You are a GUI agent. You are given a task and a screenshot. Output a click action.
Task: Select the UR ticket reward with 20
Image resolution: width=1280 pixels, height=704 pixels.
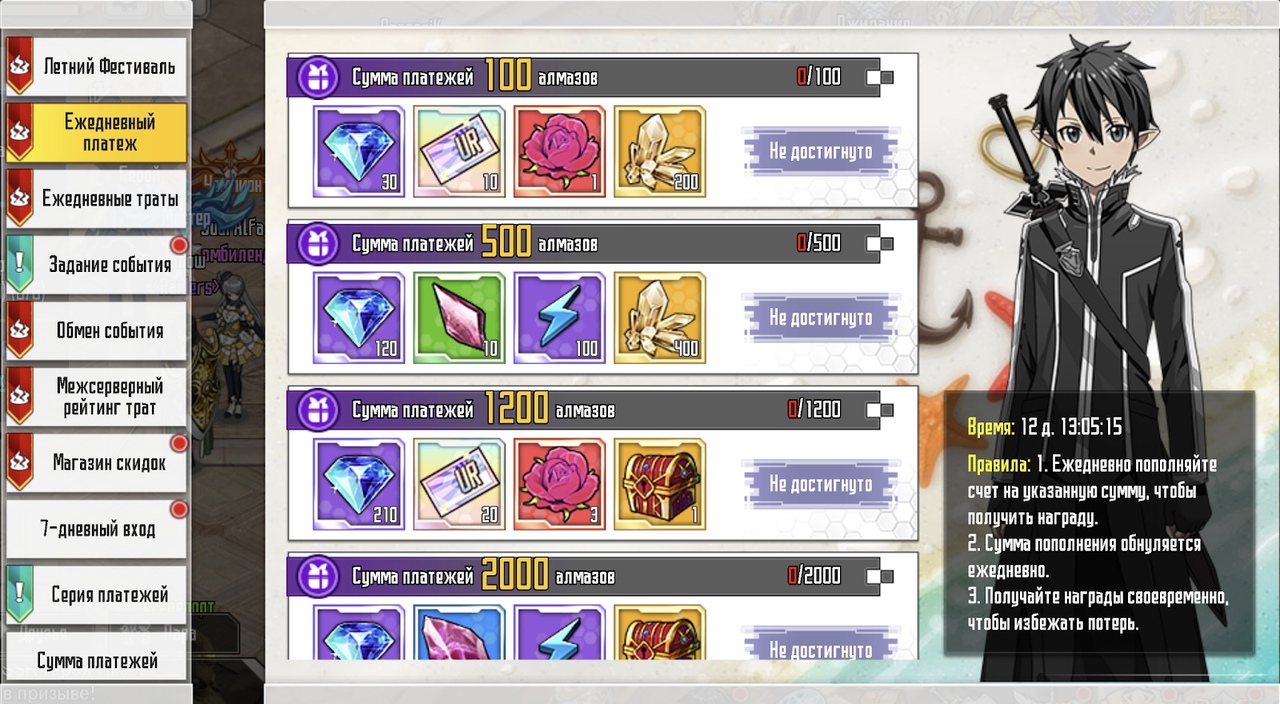point(459,484)
